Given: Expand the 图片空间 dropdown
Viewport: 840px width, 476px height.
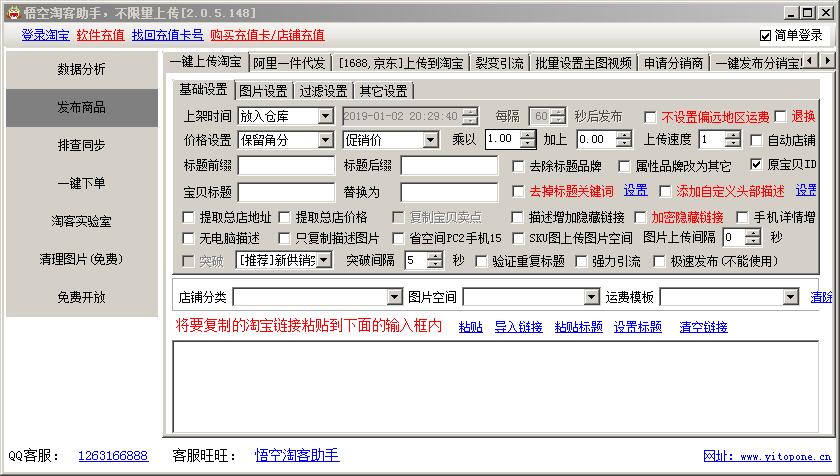Looking at the screenshot, I should (x=591, y=297).
